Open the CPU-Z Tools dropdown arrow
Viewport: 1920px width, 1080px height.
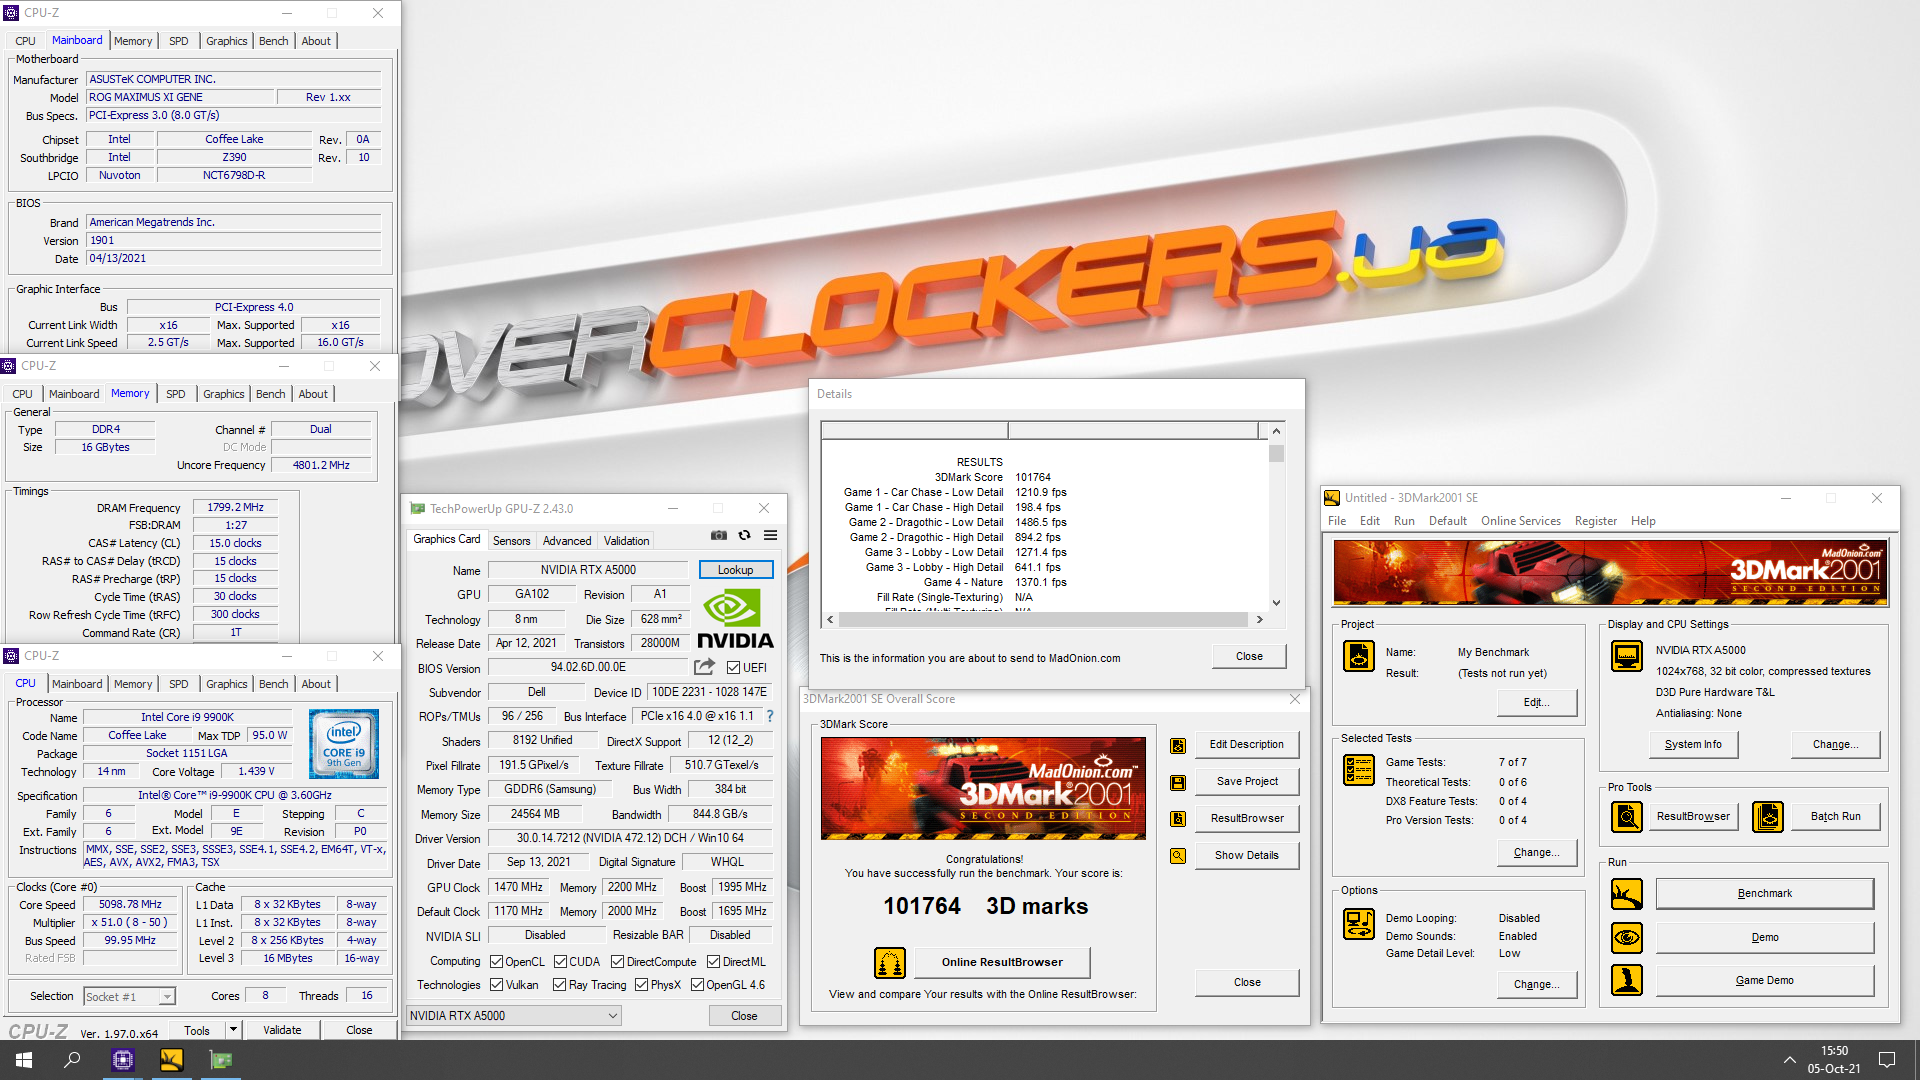pyautogui.click(x=233, y=1030)
